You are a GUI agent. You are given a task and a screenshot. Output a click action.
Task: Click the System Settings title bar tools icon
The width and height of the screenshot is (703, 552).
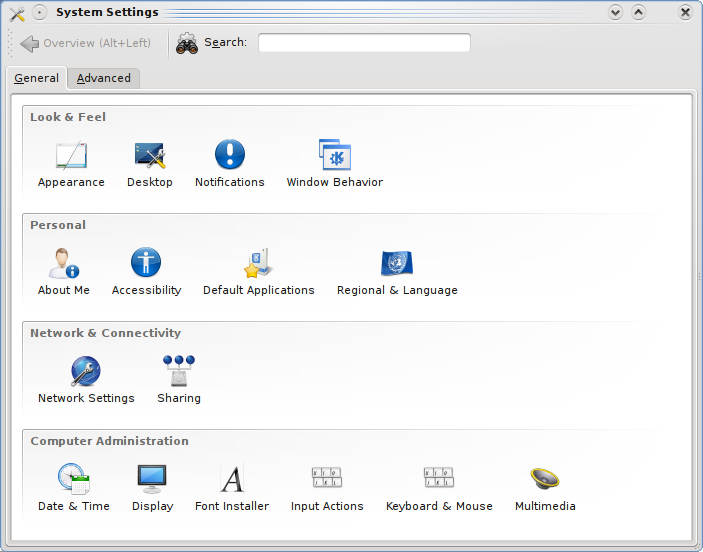click(x=17, y=13)
